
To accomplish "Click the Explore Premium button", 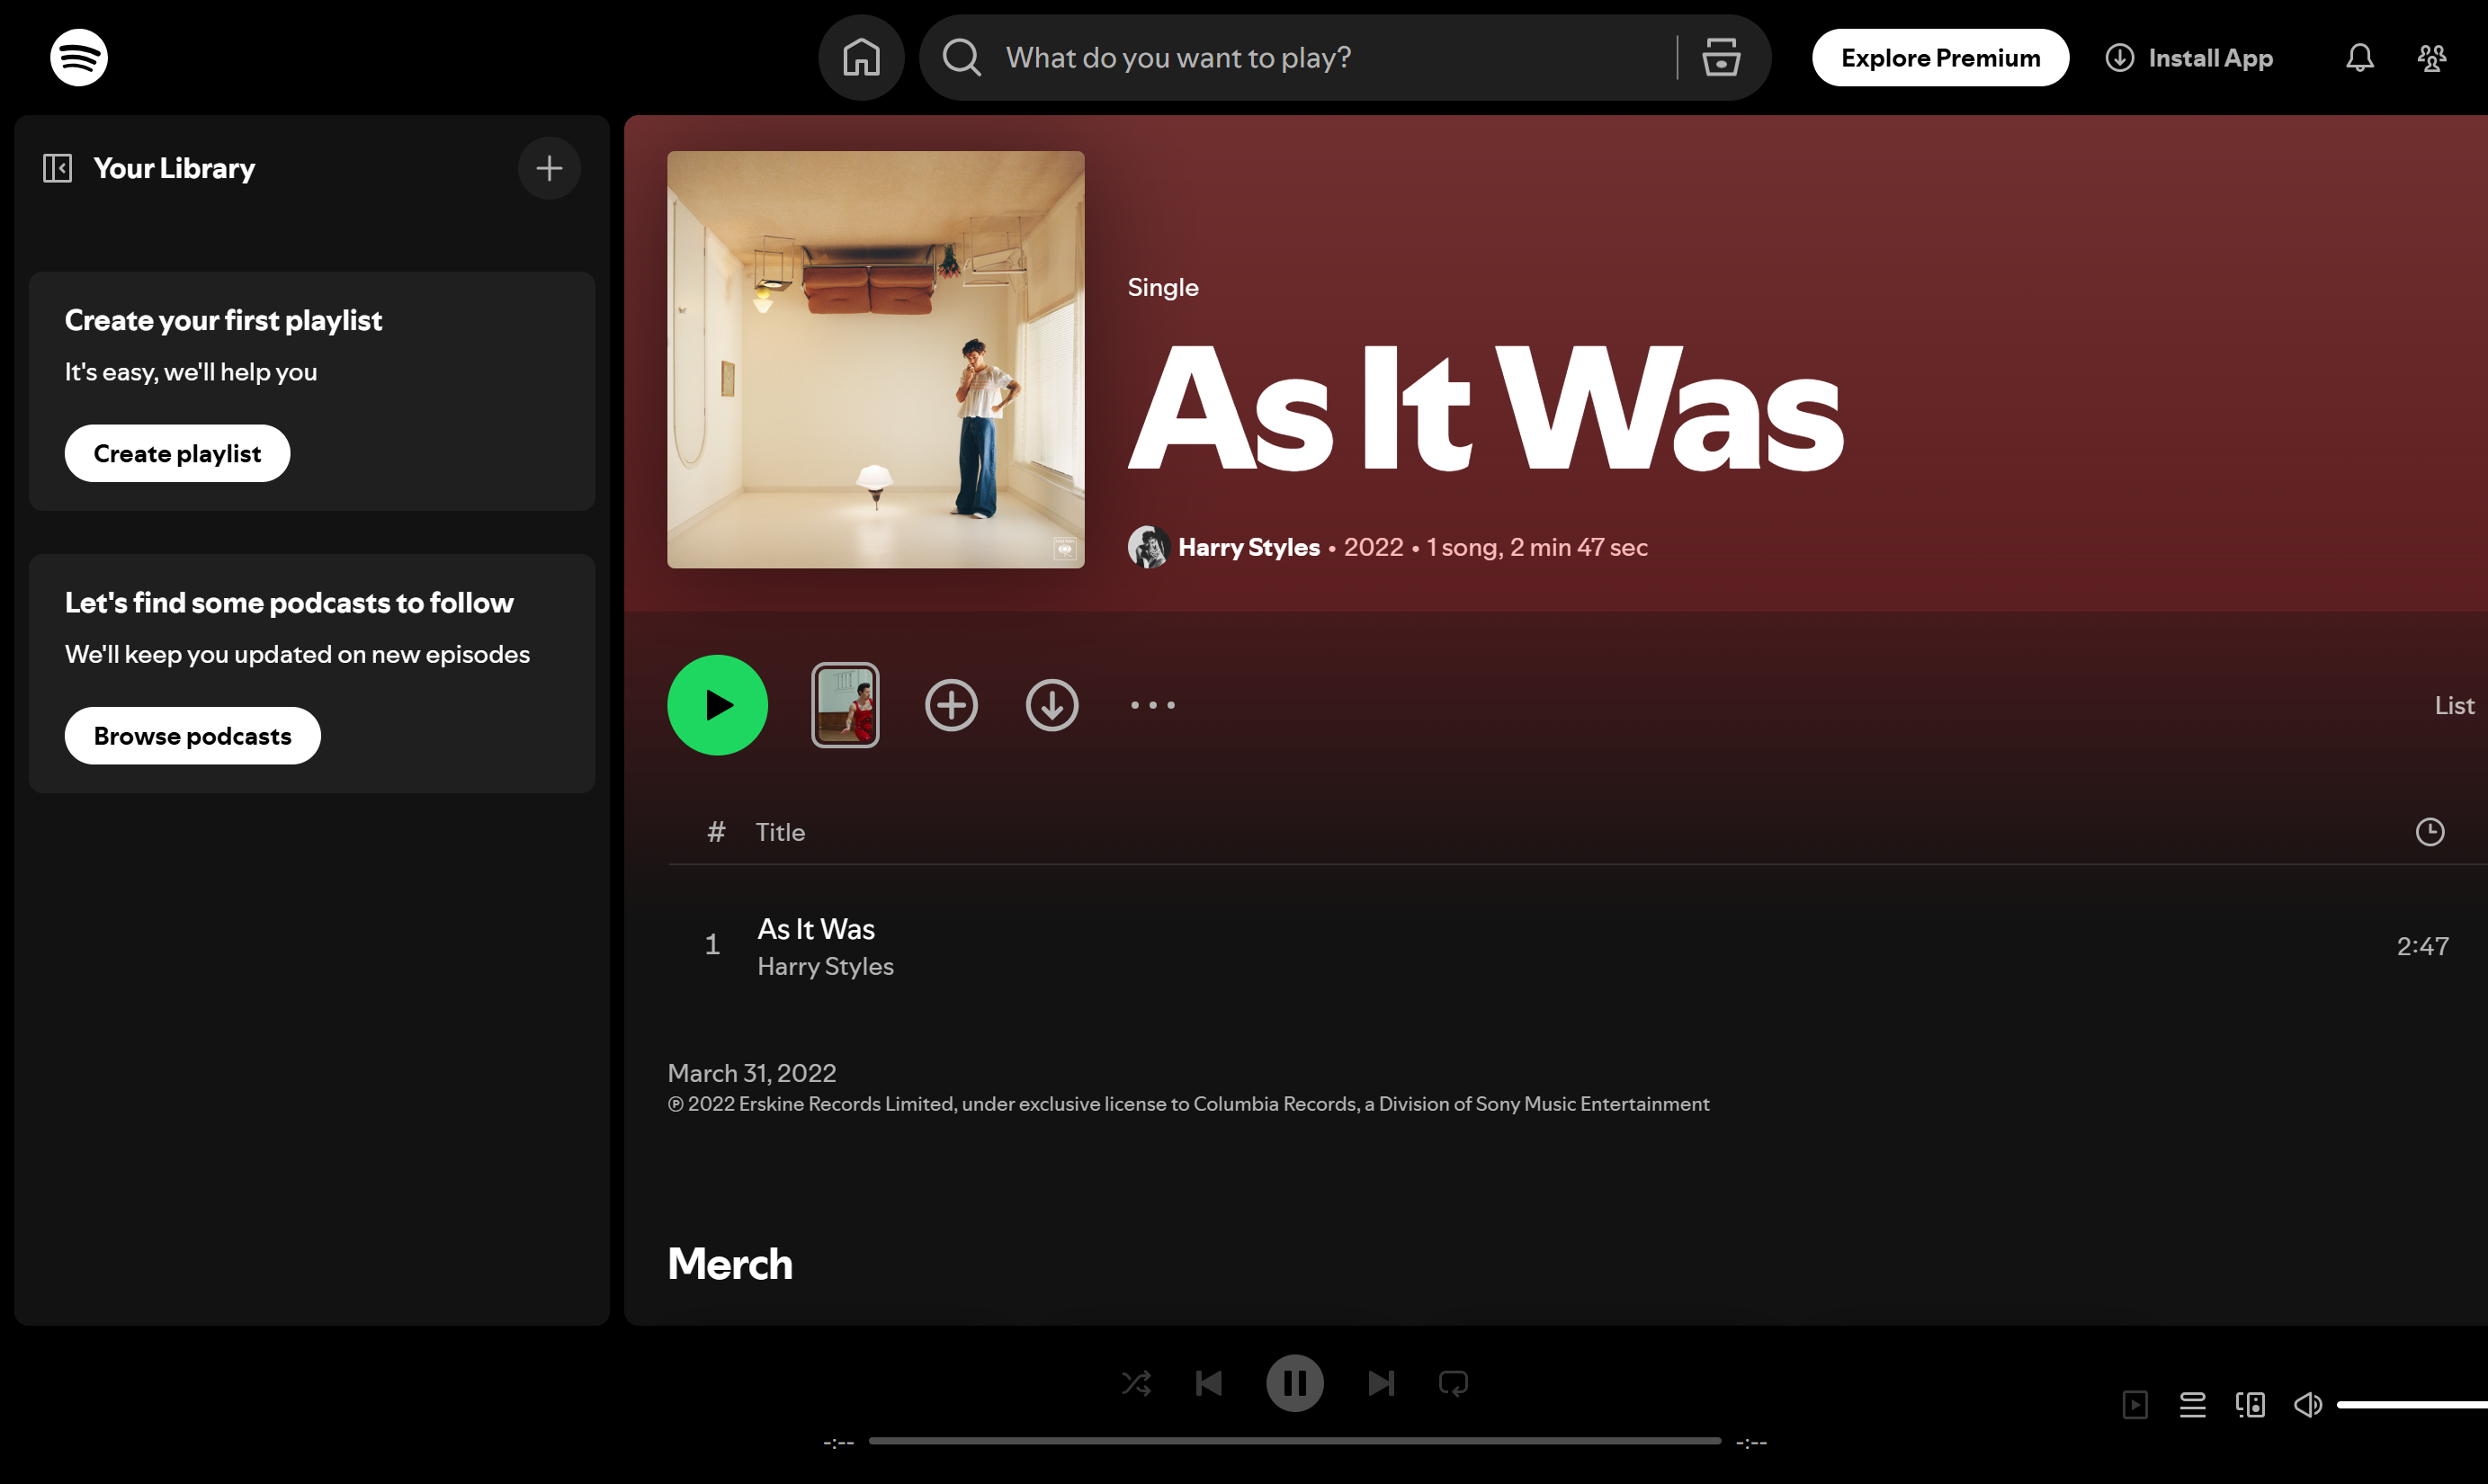I will click(1940, 57).
